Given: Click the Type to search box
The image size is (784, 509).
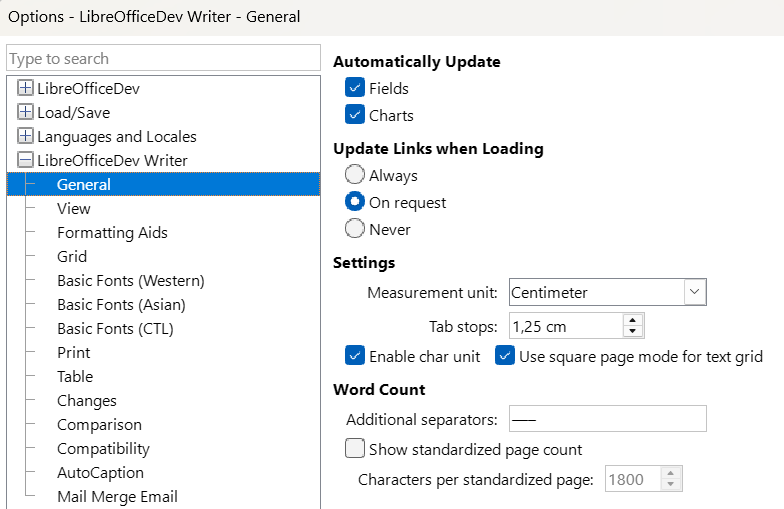Looking at the screenshot, I should 163,59.
